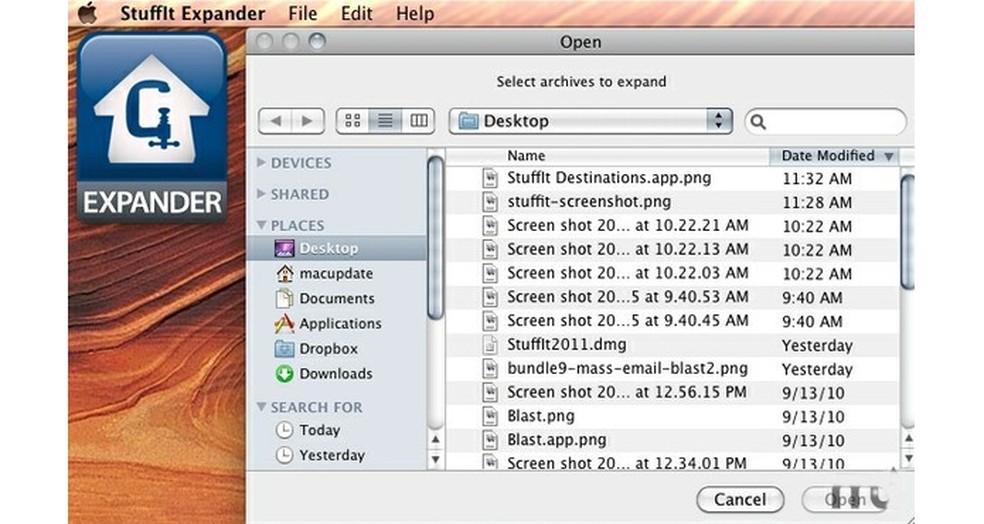Viewport: 984px width, 524px height.
Task: Click the 11:28 AM date cell
Action: click(x=817, y=203)
